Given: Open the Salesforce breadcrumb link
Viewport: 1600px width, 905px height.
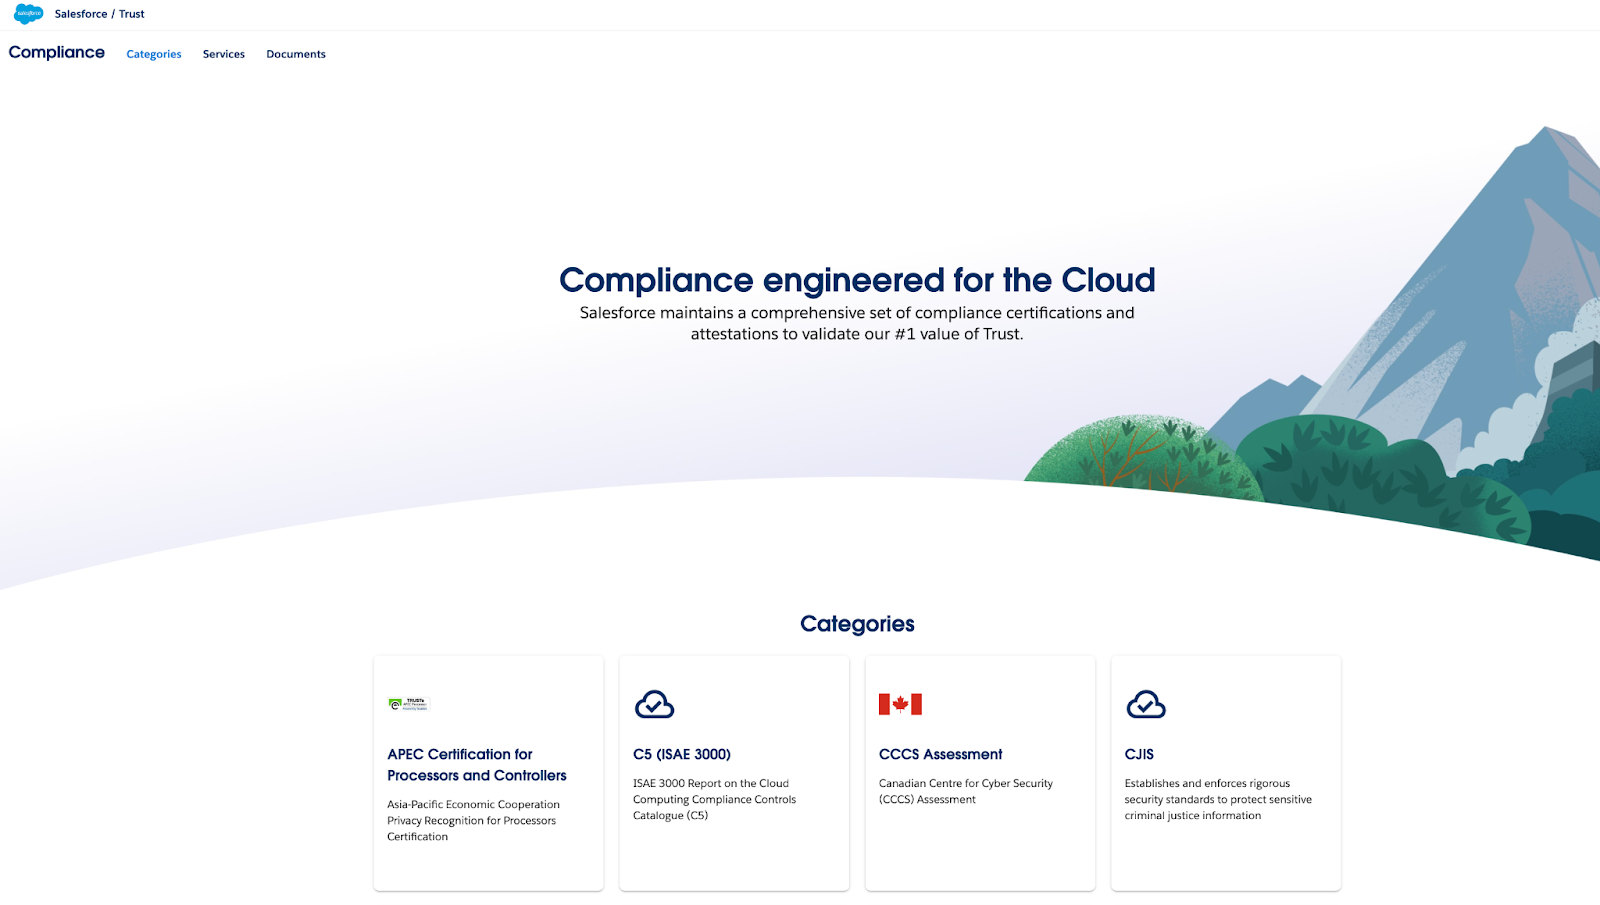Looking at the screenshot, I should (81, 14).
